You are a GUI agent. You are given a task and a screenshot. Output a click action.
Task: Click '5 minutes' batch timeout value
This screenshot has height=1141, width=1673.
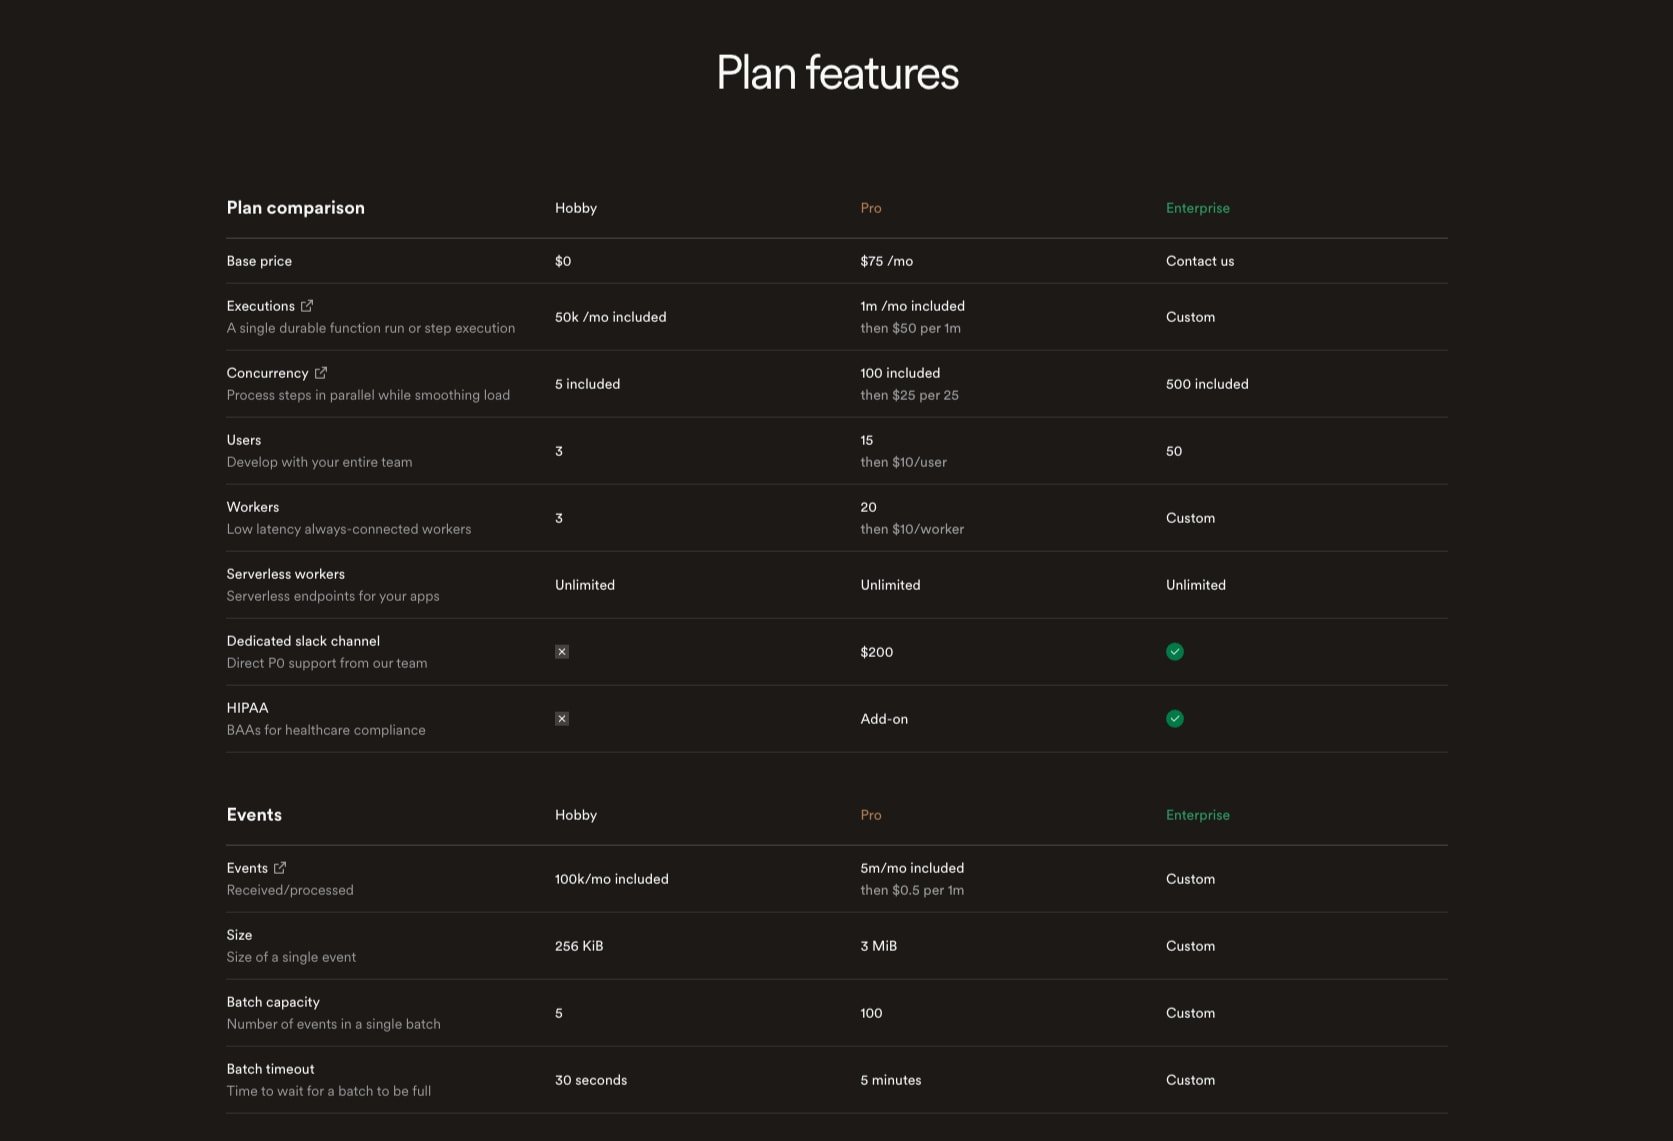click(x=891, y=1080)
